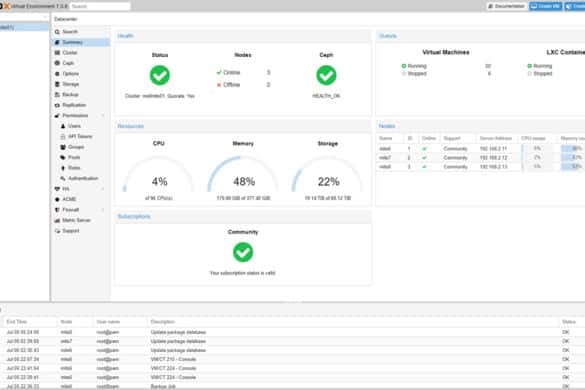Screen dimensions: 585x390
Task: Sort nodes by Server Address column header
Action: click(495, 138)
